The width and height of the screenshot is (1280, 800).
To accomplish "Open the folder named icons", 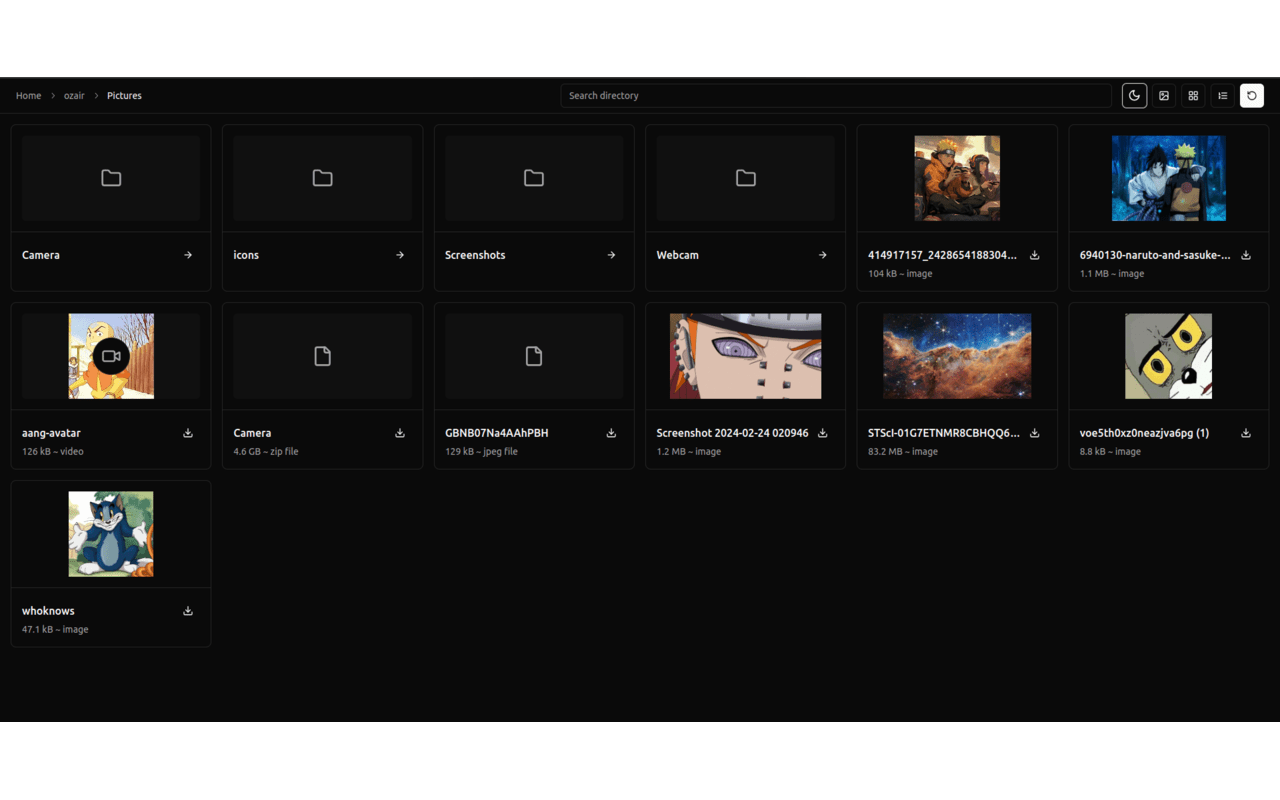I will 246,255.
